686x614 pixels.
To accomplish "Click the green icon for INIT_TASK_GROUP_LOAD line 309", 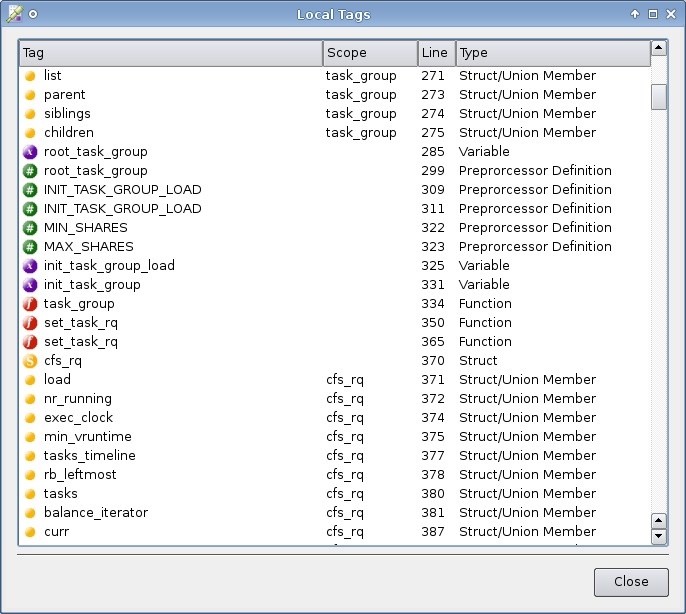I will [x=30, y=190].
